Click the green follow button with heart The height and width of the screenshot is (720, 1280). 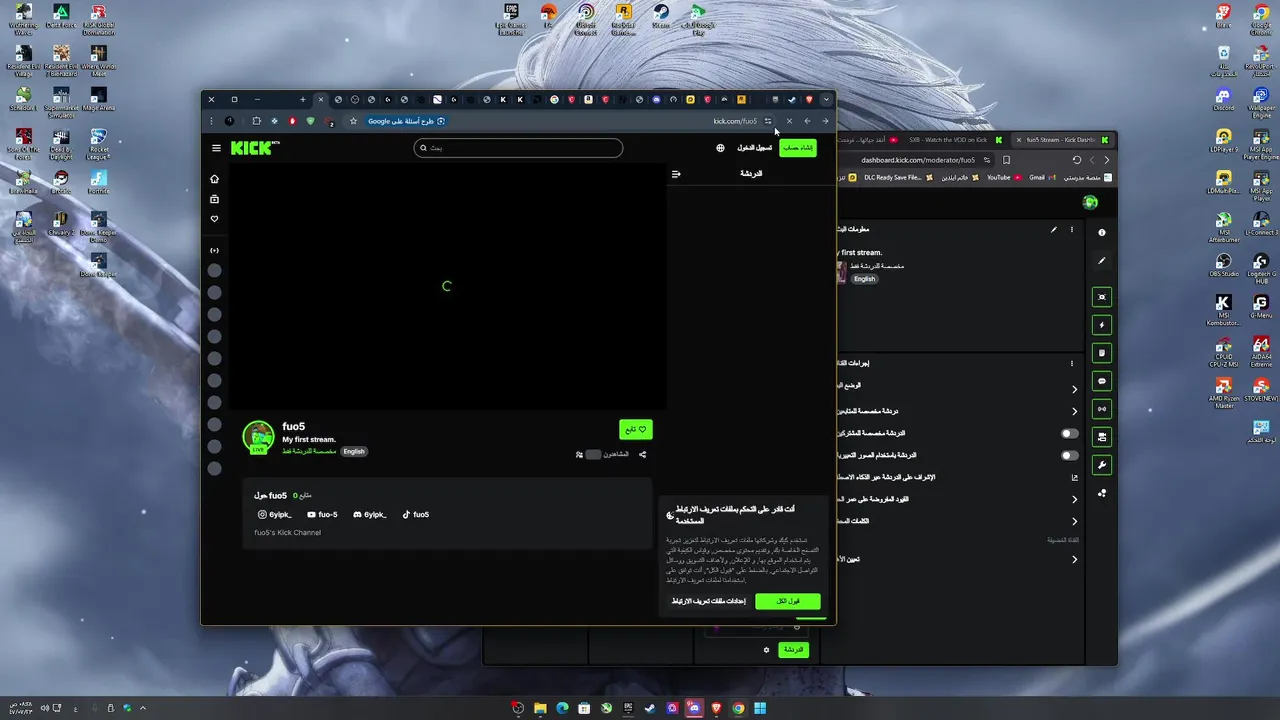click(636, 429)
